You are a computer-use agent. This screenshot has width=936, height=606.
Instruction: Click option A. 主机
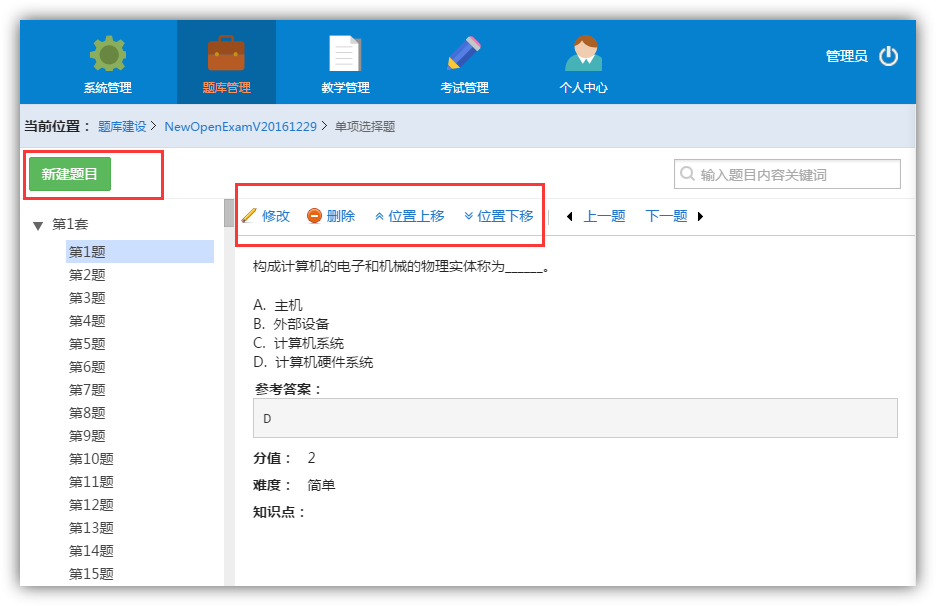click(x=278, y=305)
